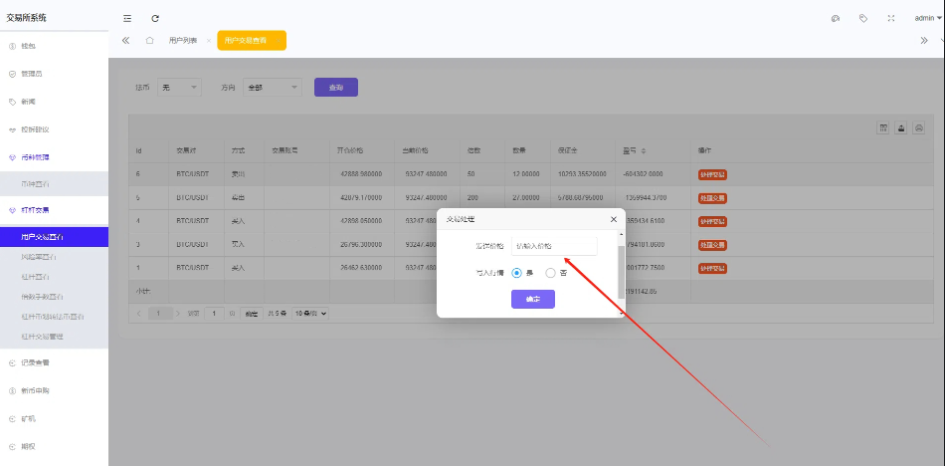Viewport: 945px width, 466px height.
Task: Open the 币种查看 submenu item
Action: (54, 183)
